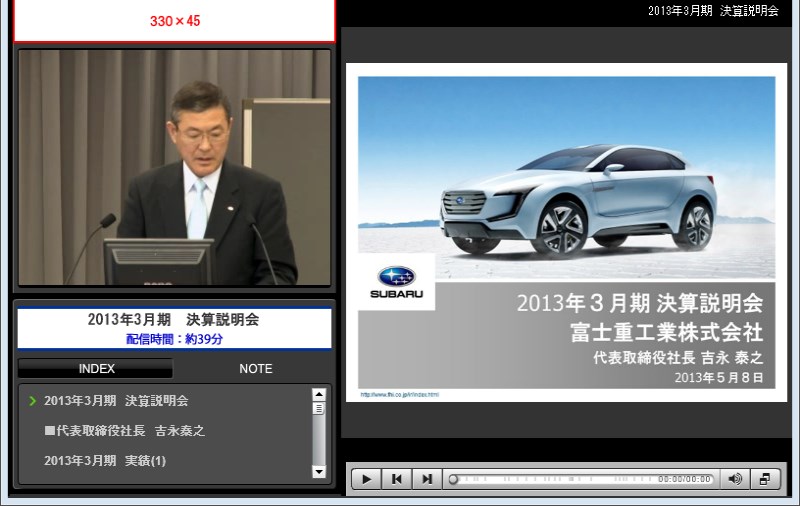Skip to the next chapter

coord(427,479)
